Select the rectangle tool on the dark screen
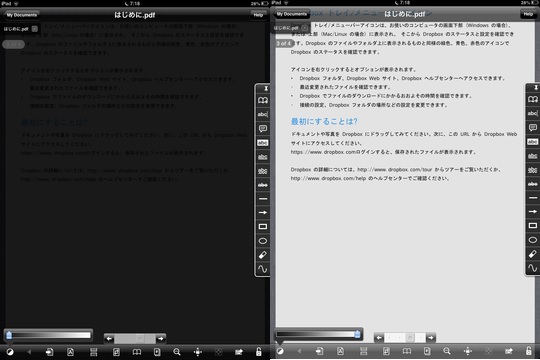 263,227
